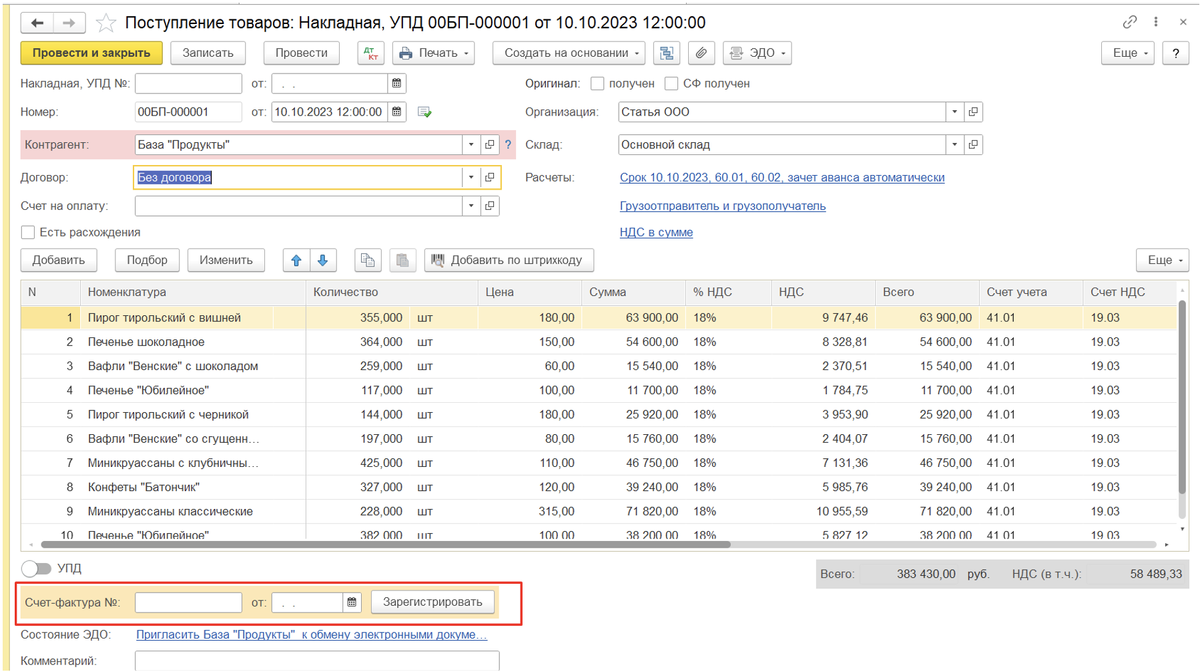Screen dimensions: 1200x672
Task: Select row Конфеты "Батончик"
Action: click(x=597, y=487)
